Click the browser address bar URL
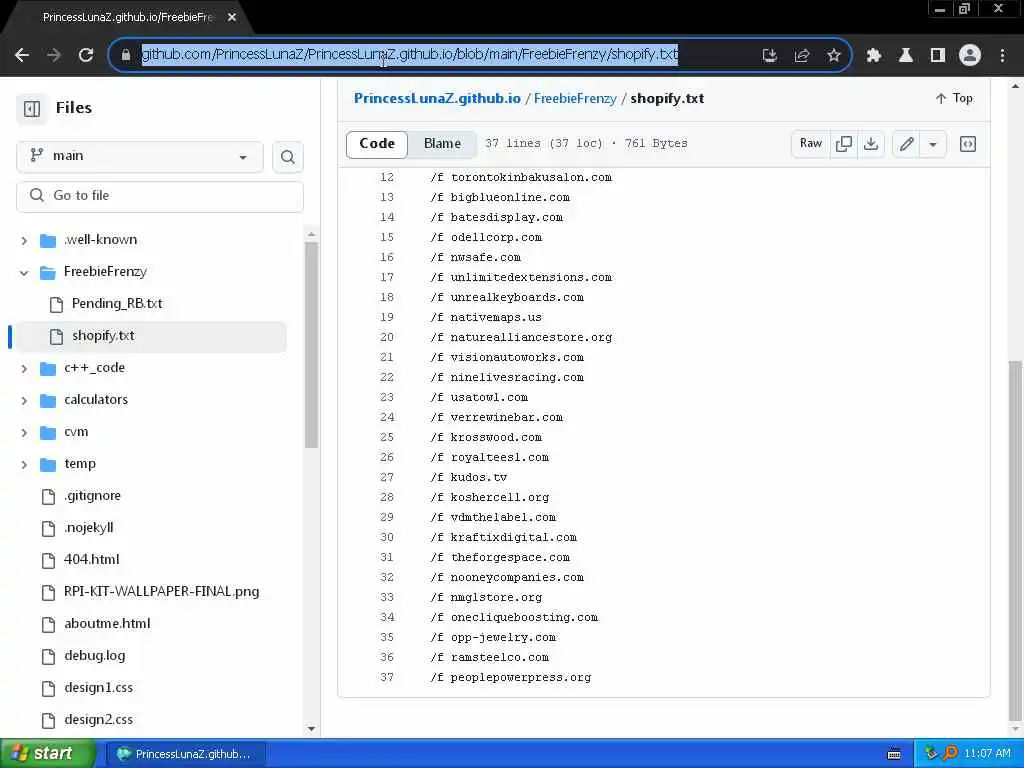This screenshot has width=1024, height=768. [x=409, y=54]
